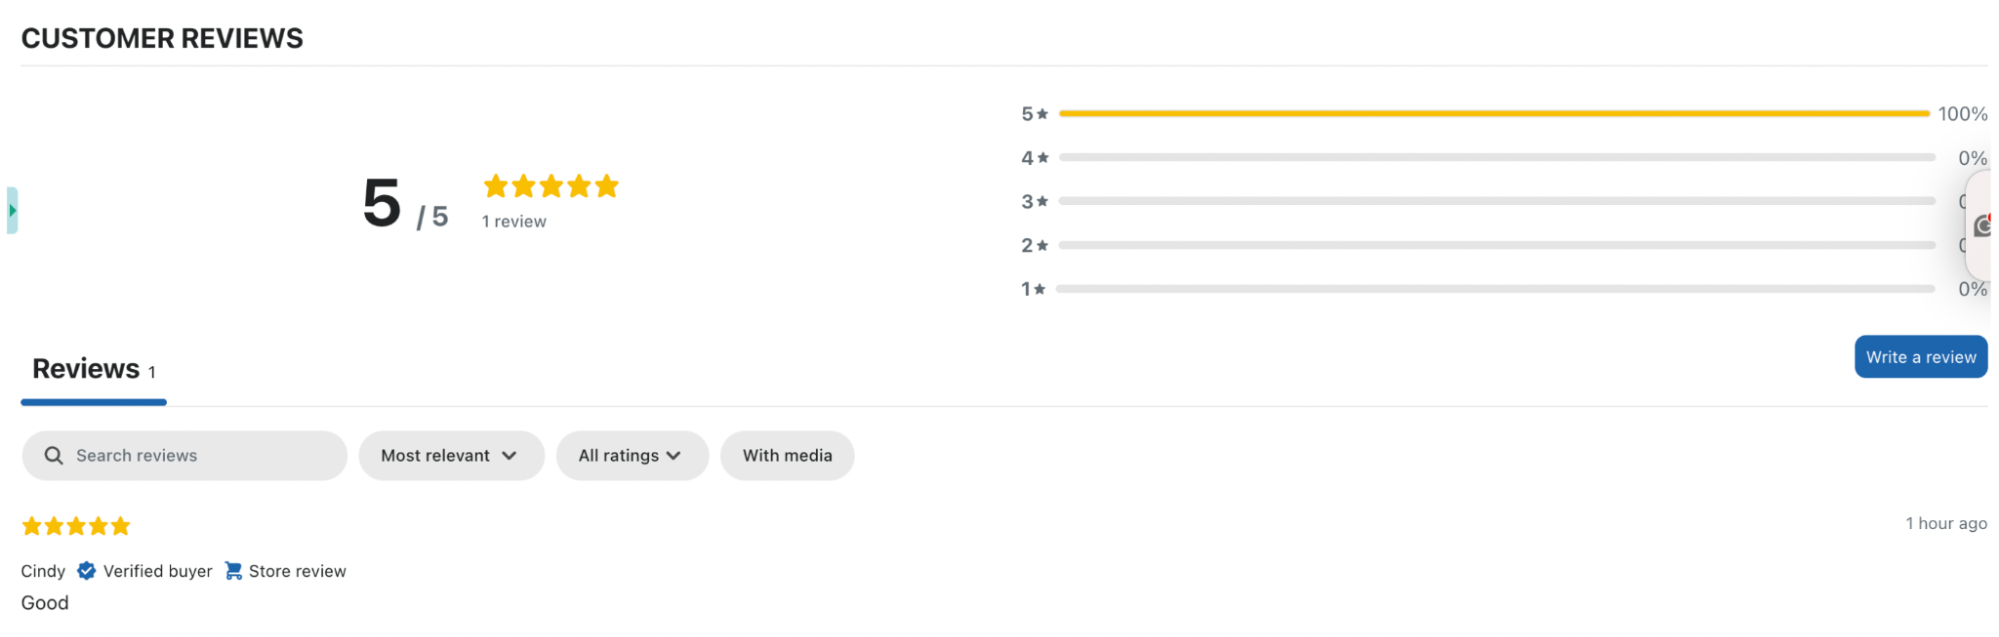Click the floating widget icon on right edge
This screenshot has height=637, width=1999.
[1983, 226]
